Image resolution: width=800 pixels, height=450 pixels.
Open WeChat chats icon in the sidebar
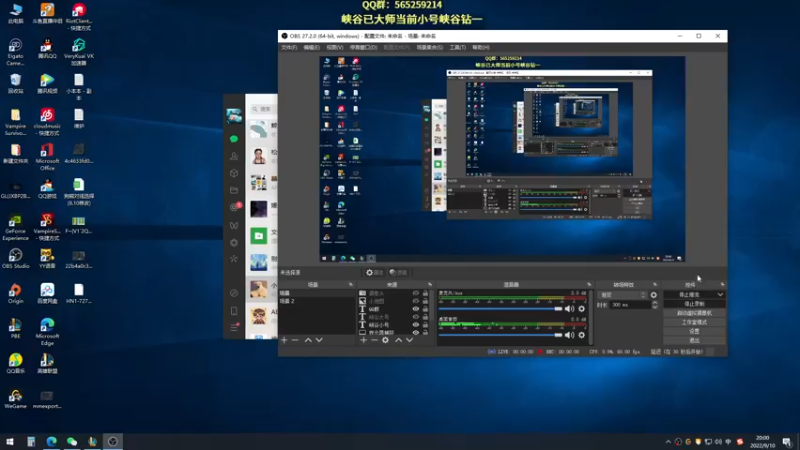coord(234,139)
